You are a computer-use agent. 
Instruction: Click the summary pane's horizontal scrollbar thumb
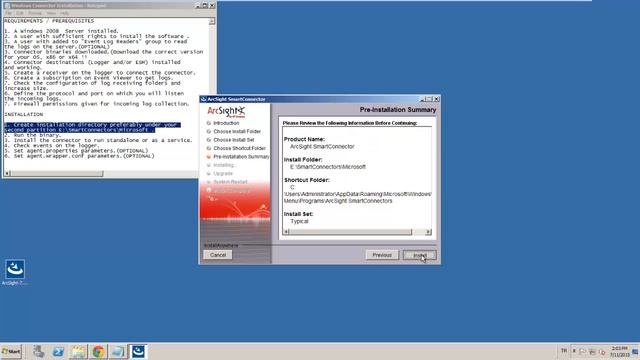click(x=350, y=232)
